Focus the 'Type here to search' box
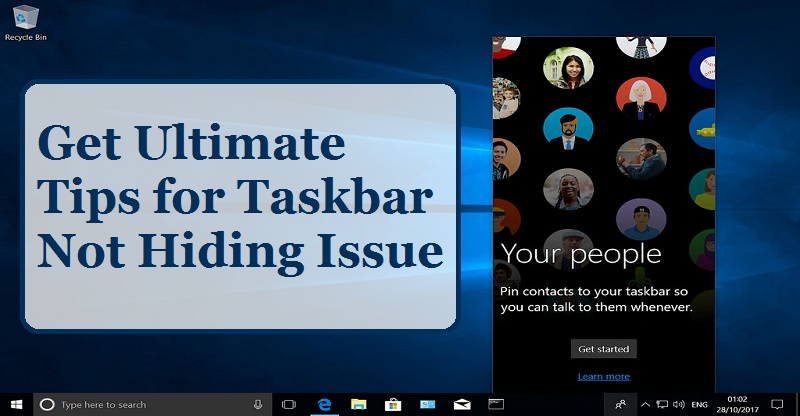800x416 pixels. click(x=153, y=405)
